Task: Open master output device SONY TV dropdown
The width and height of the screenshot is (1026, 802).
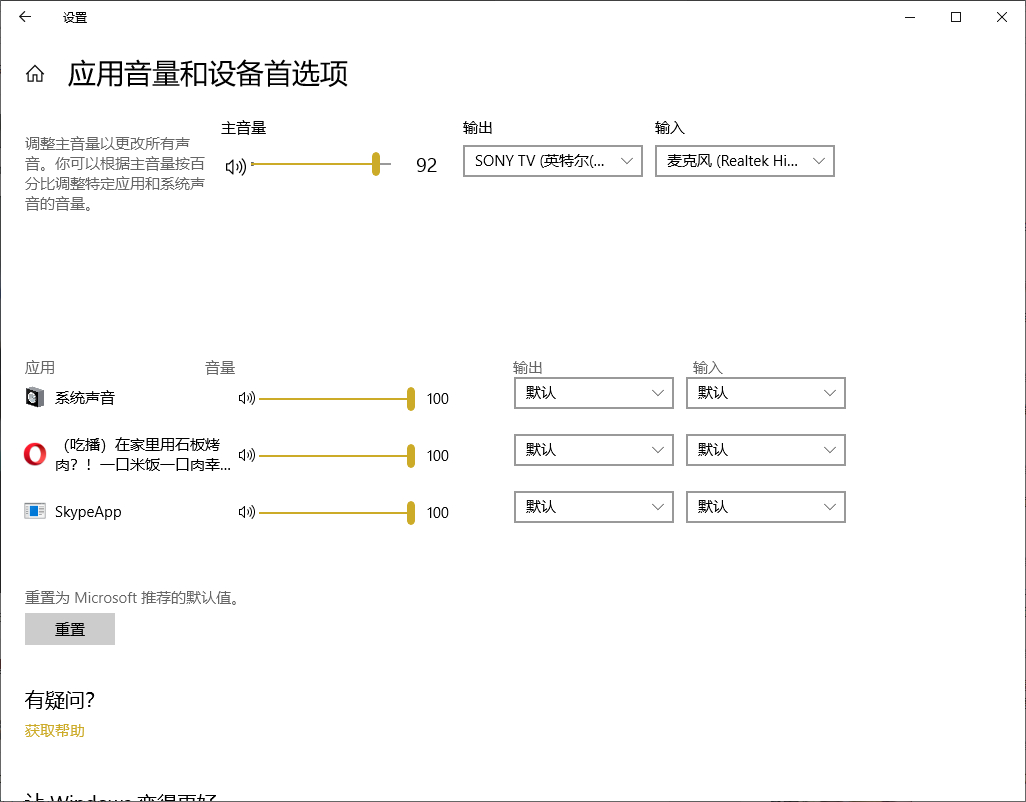Action: (x=553, y=161)
